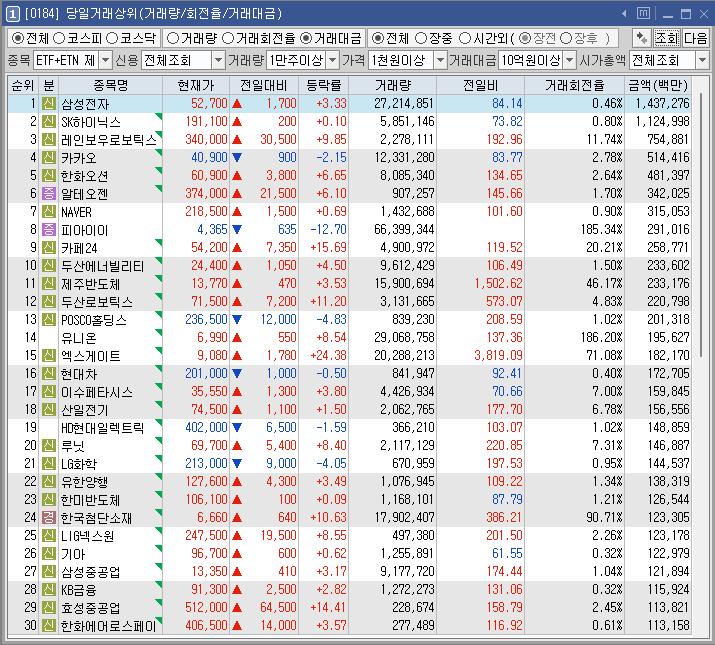Click the 신 badge next to 루닛
The image size is (715, 645).
[x=49, y=445]
